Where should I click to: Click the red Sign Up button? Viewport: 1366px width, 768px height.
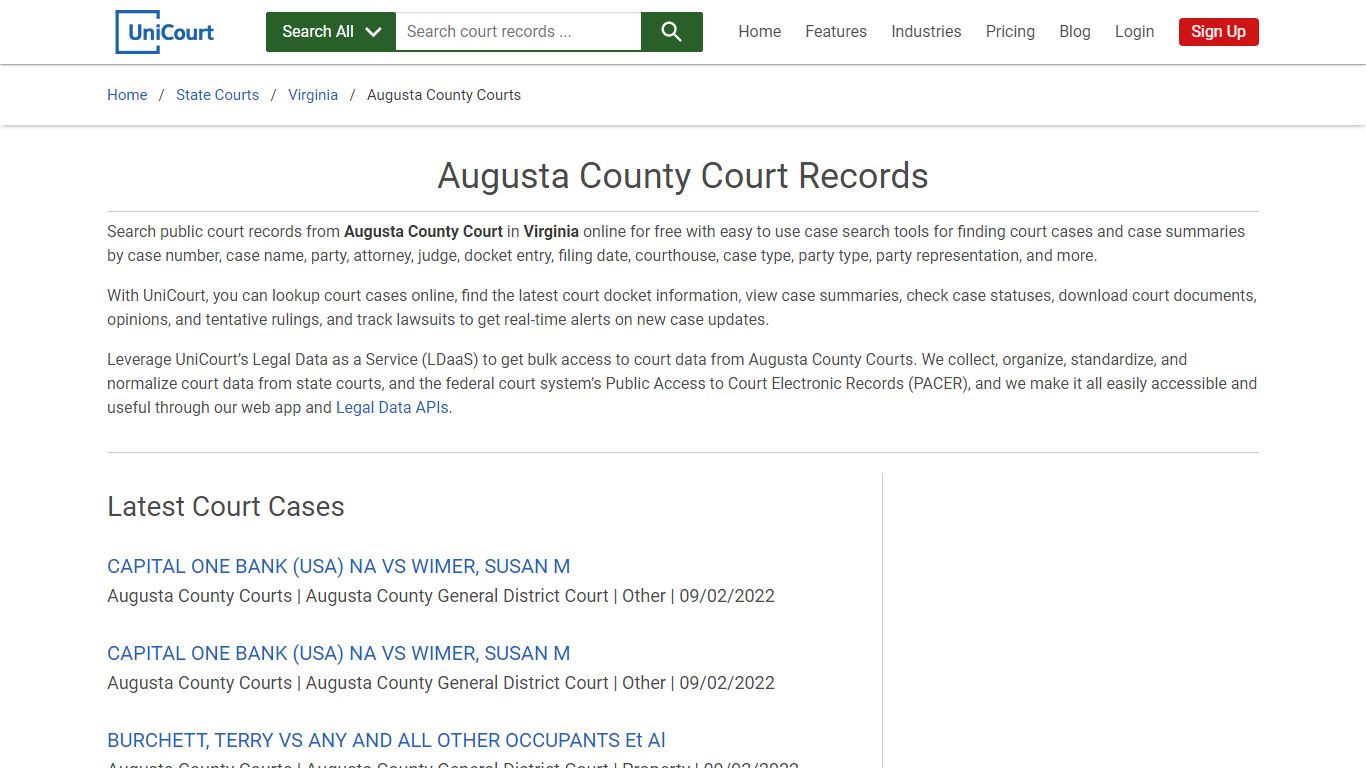click(x=1218, y=32)
